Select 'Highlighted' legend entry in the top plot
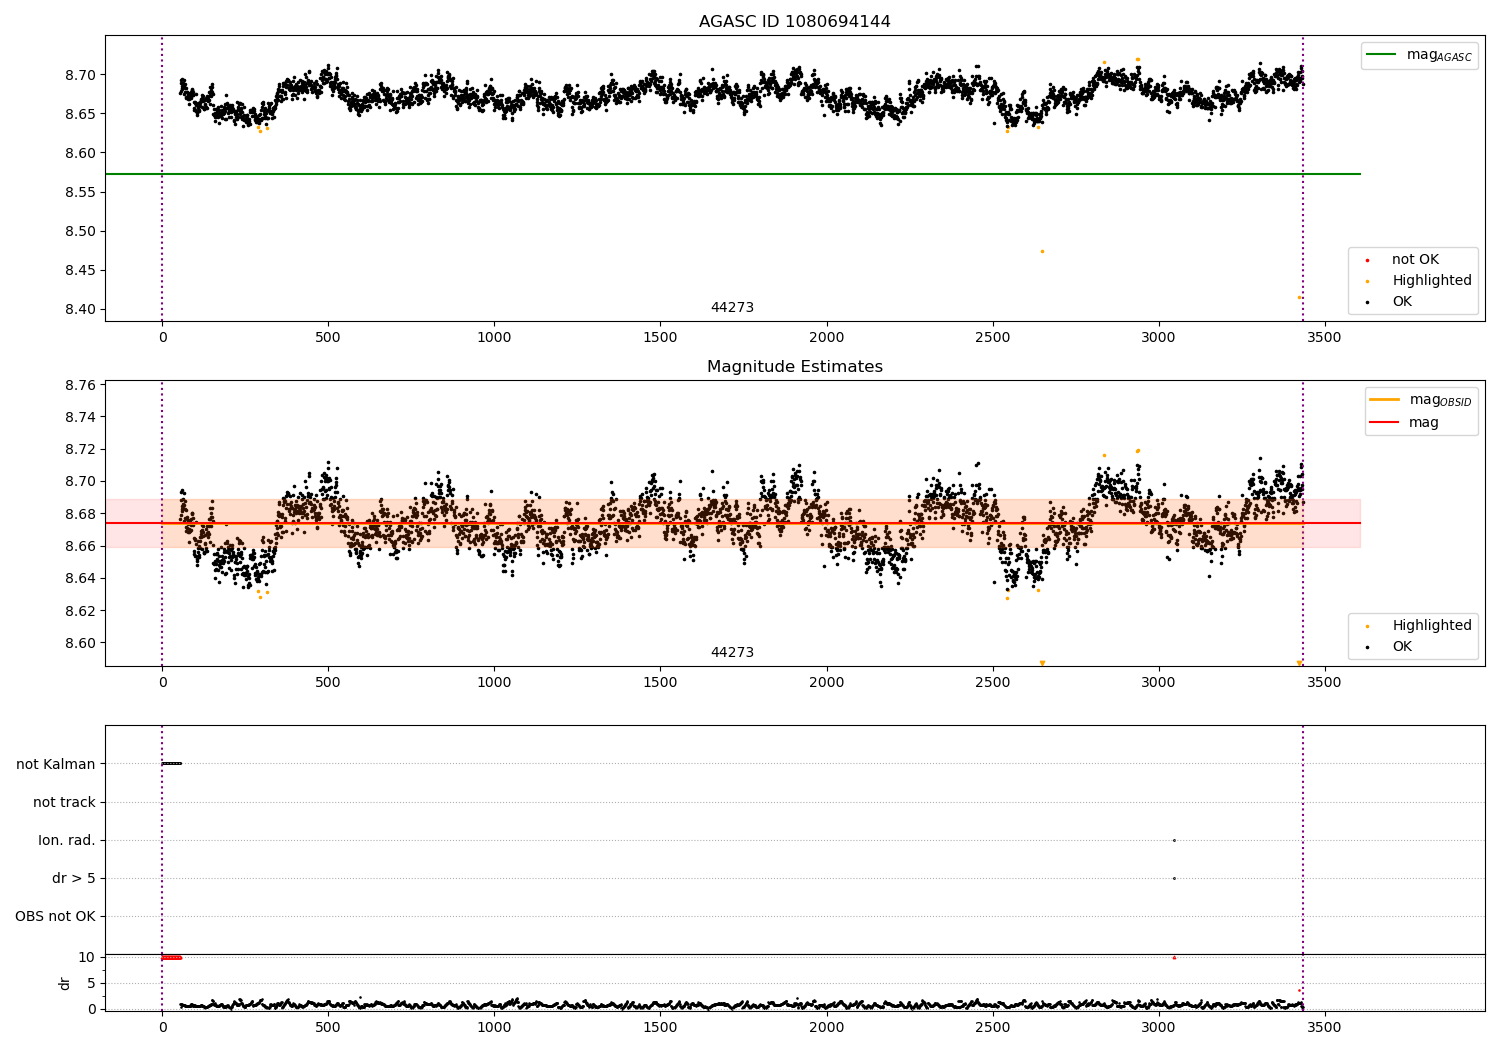This screenshot has width=1500, height=1050. [x=1432, y=281]
